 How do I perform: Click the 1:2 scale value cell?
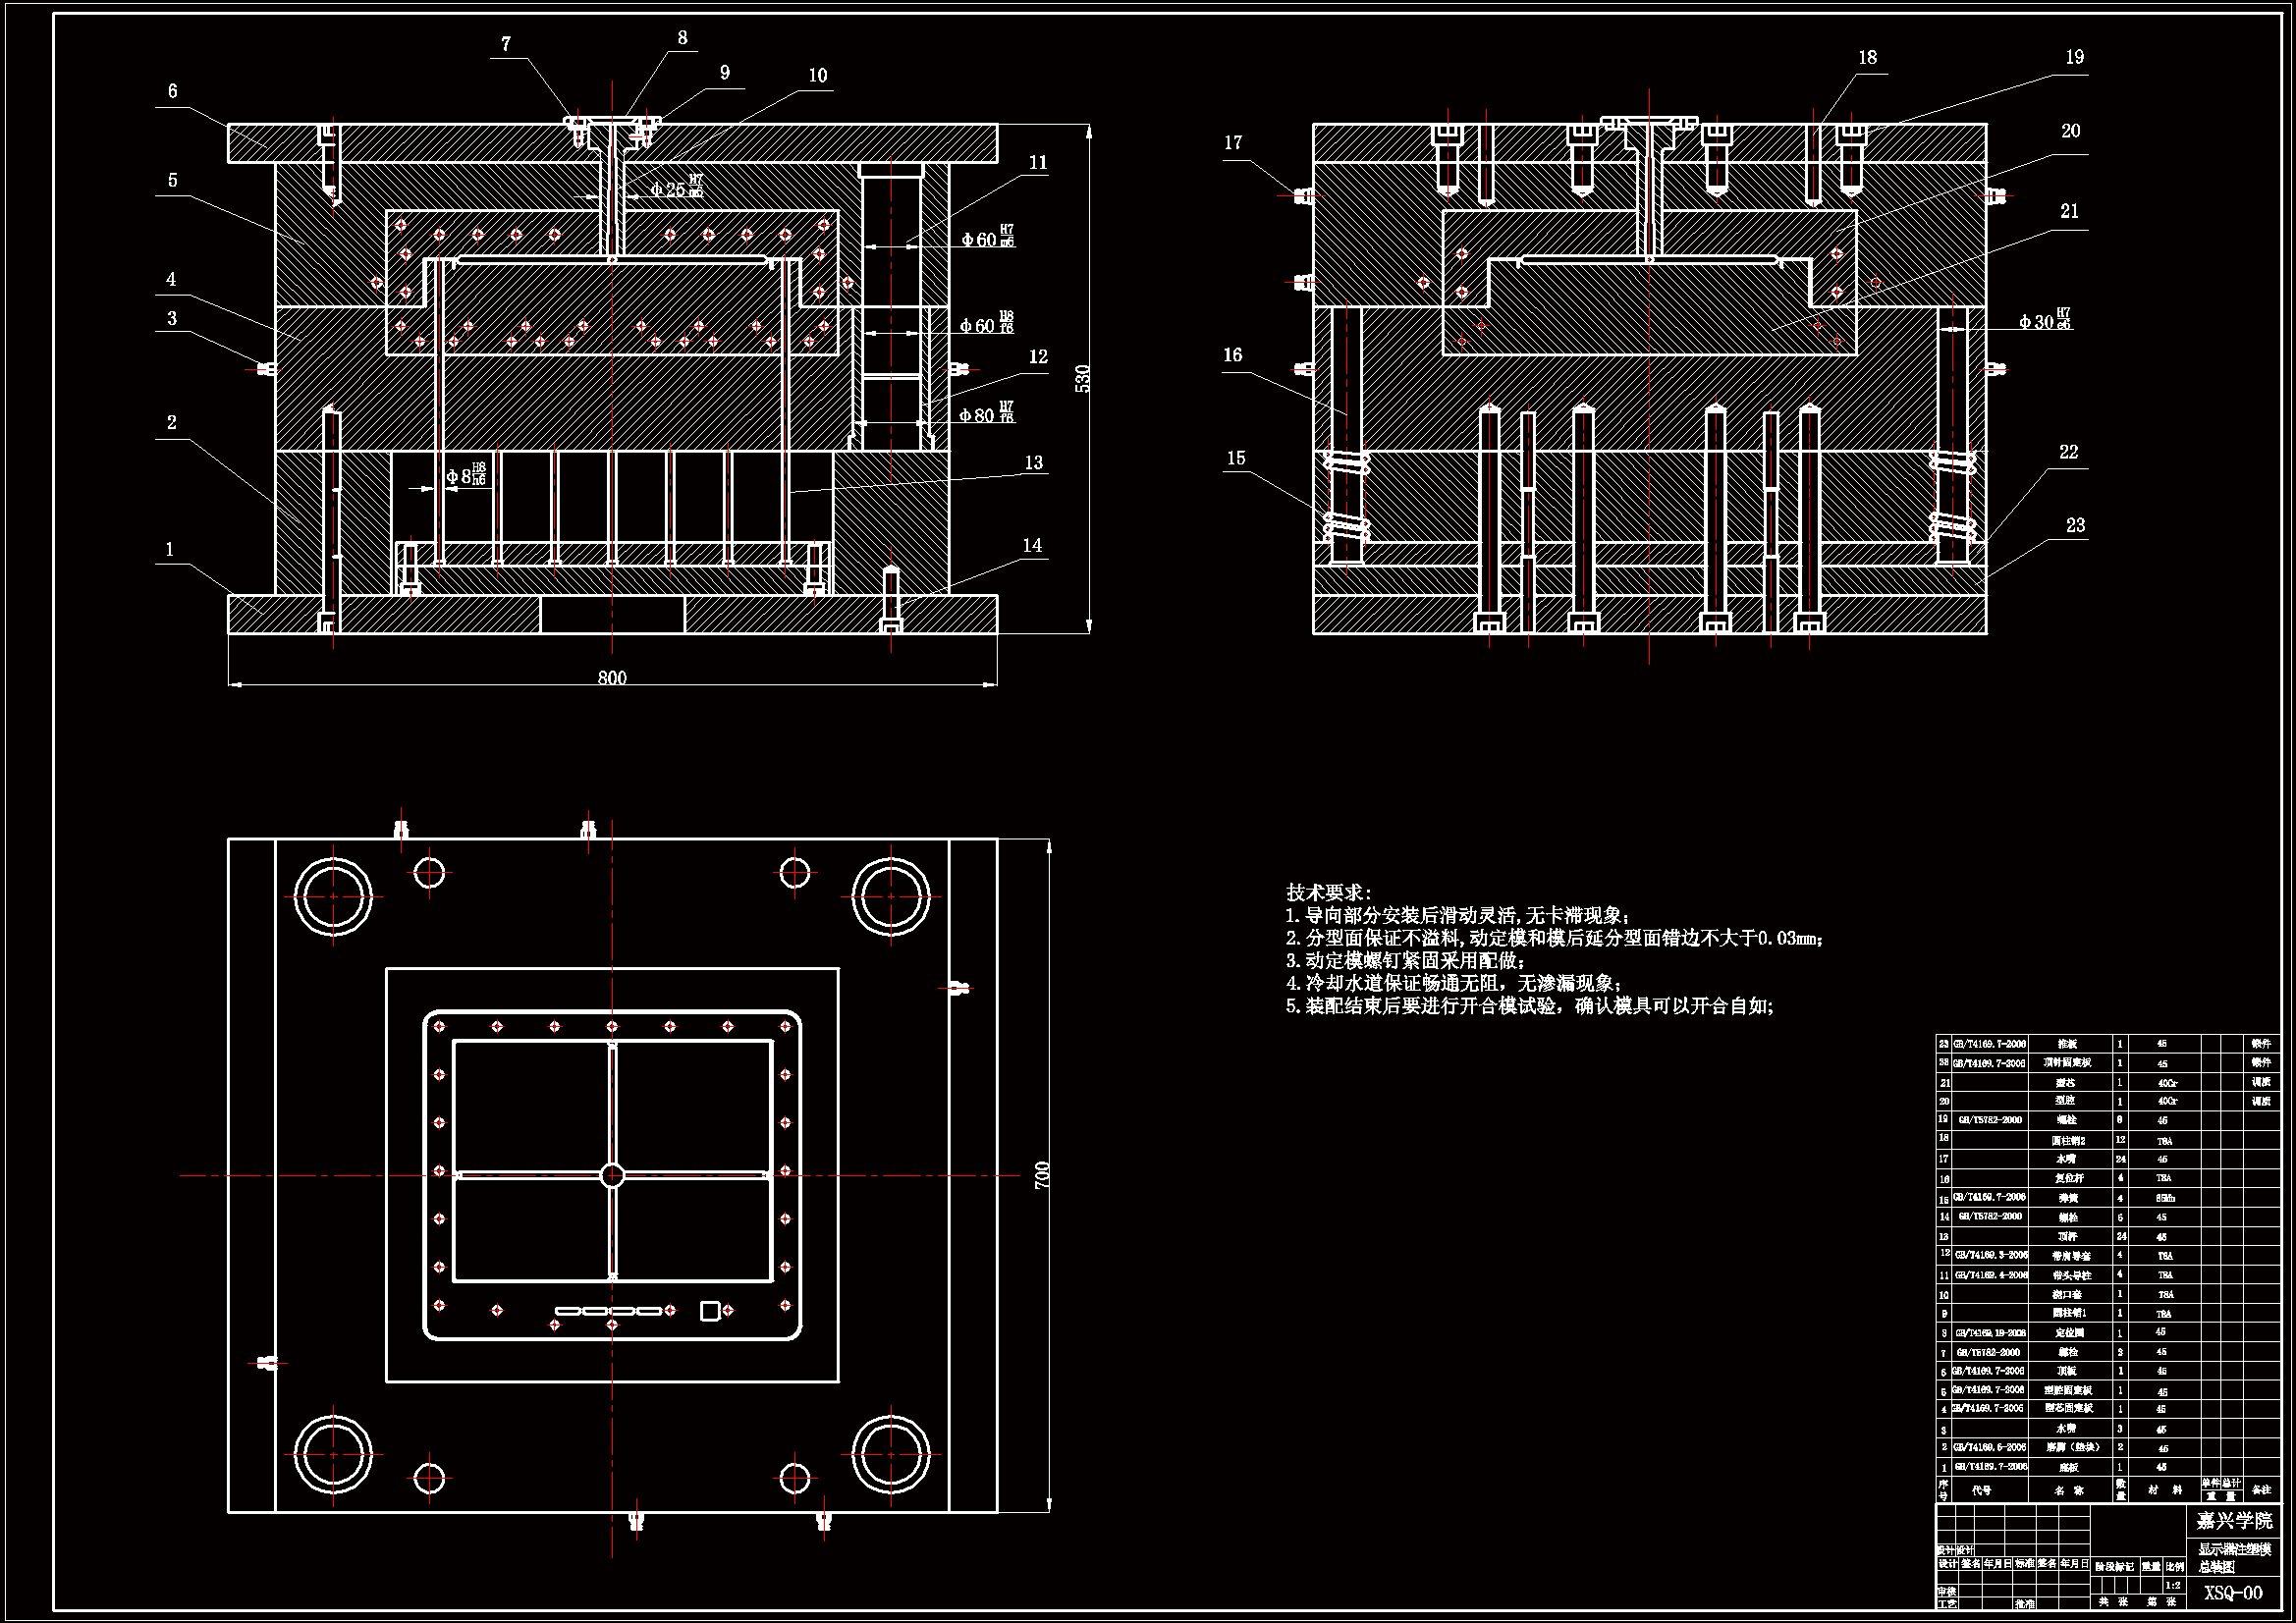click(x=2173, y=1585)
